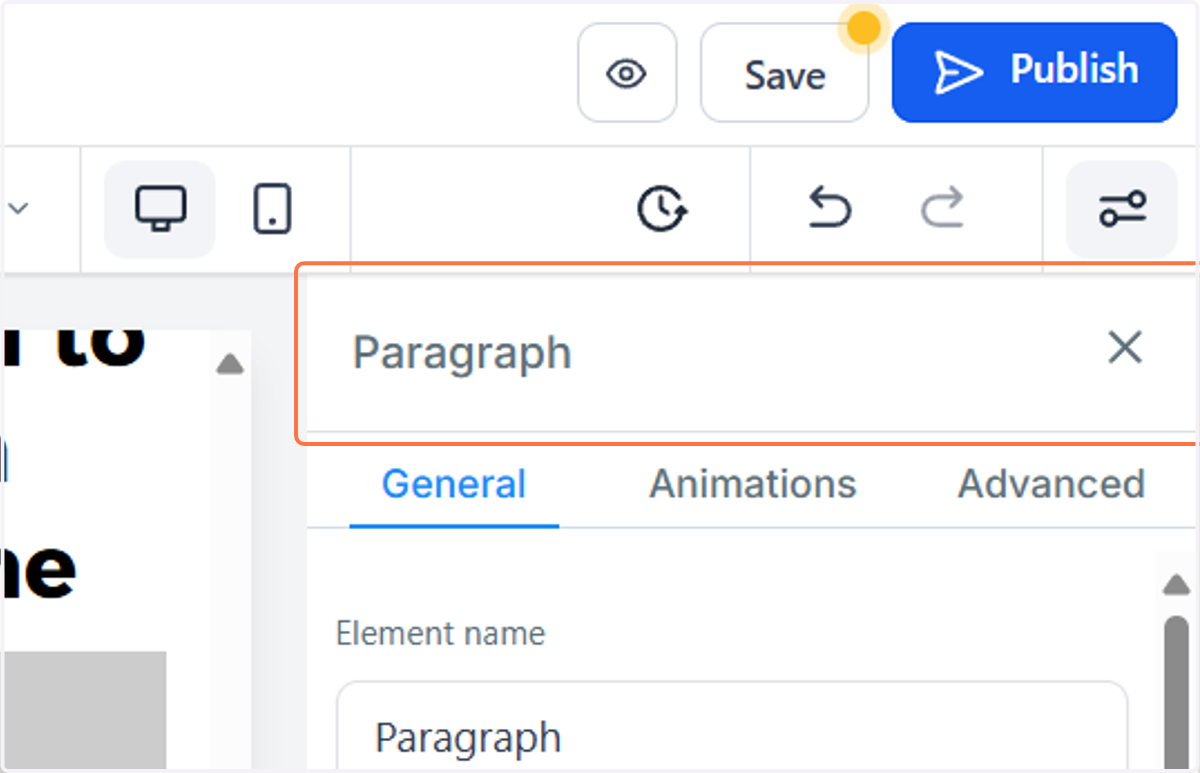Expand the dropdown chevron left of desktop icon
Screen dimensions: 1200x773
[18, 209]
